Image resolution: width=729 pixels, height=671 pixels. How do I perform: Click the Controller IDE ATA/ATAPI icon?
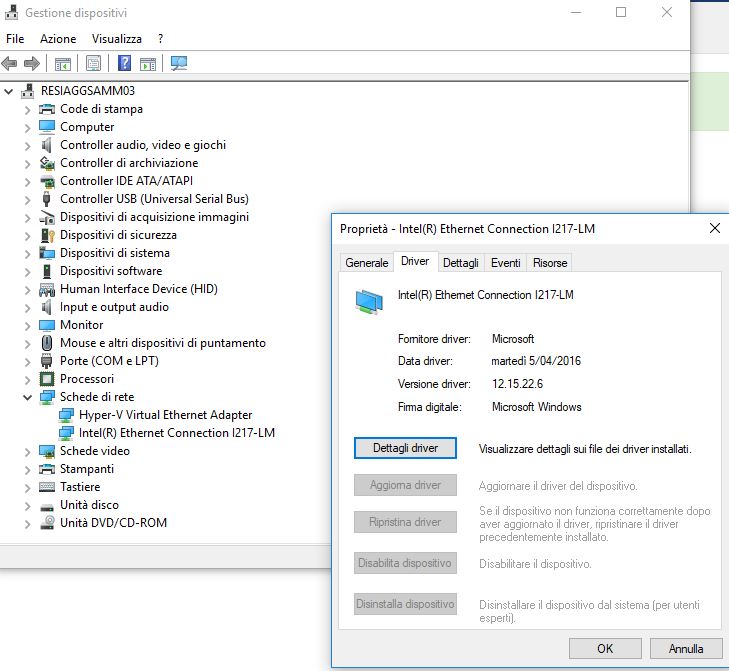click(x=47, y=181)
